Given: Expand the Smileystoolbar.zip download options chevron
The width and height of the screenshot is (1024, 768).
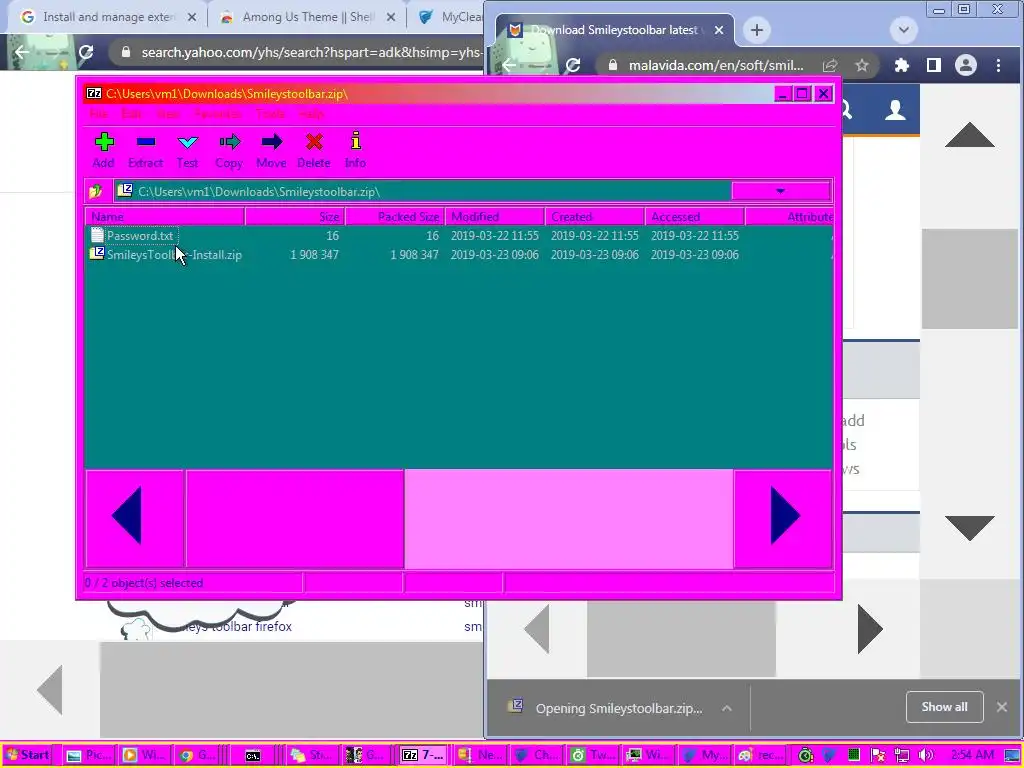Looking at the screenshot, I should point(727,708).
